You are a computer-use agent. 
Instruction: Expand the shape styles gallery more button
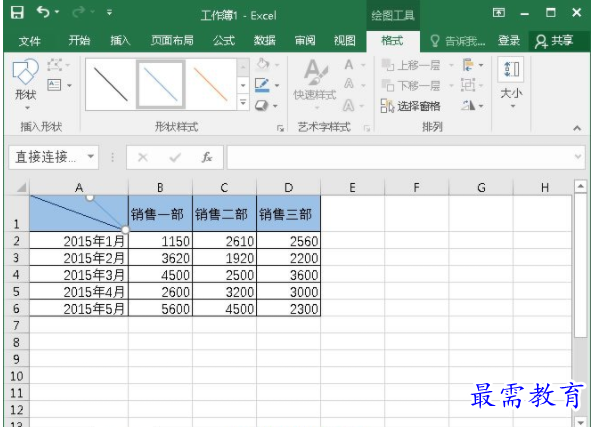point(243,102)
